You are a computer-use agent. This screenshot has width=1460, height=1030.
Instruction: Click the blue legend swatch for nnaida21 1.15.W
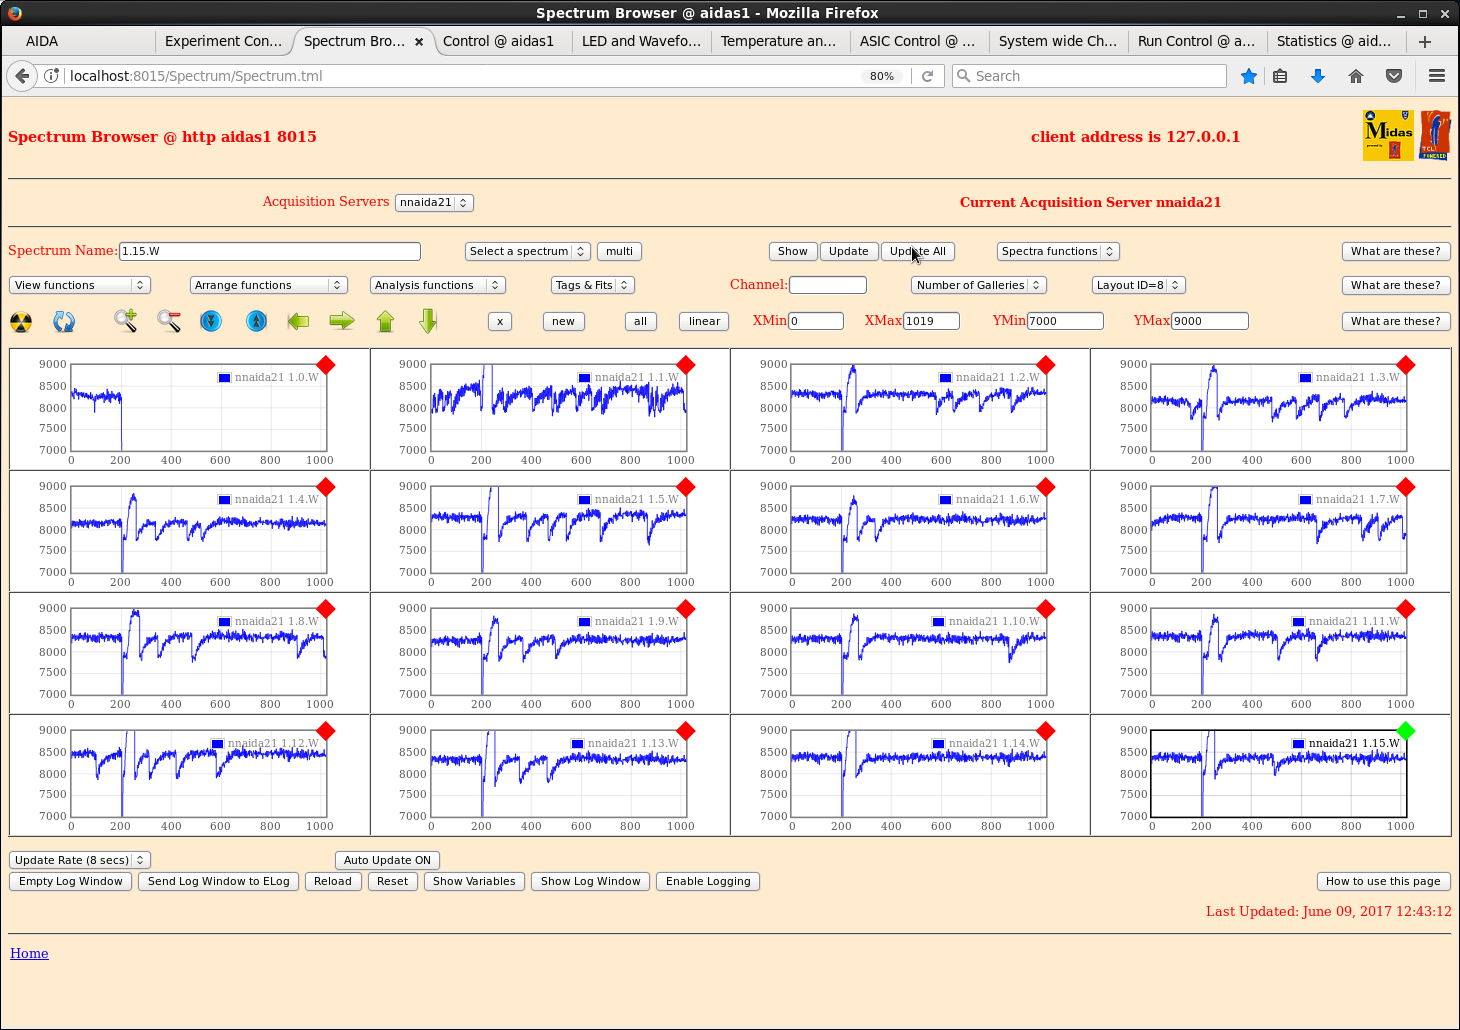[1298, 744]
